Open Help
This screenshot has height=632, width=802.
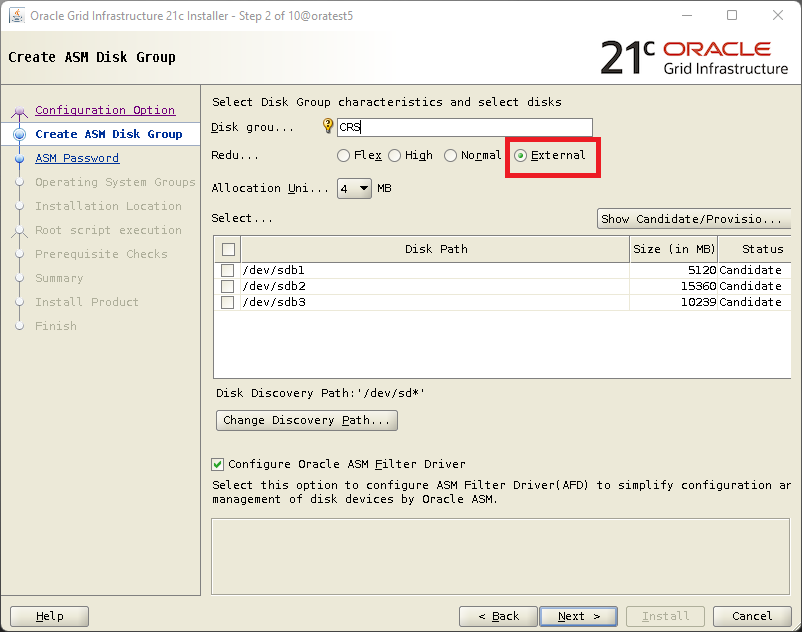tap(50, 616)
